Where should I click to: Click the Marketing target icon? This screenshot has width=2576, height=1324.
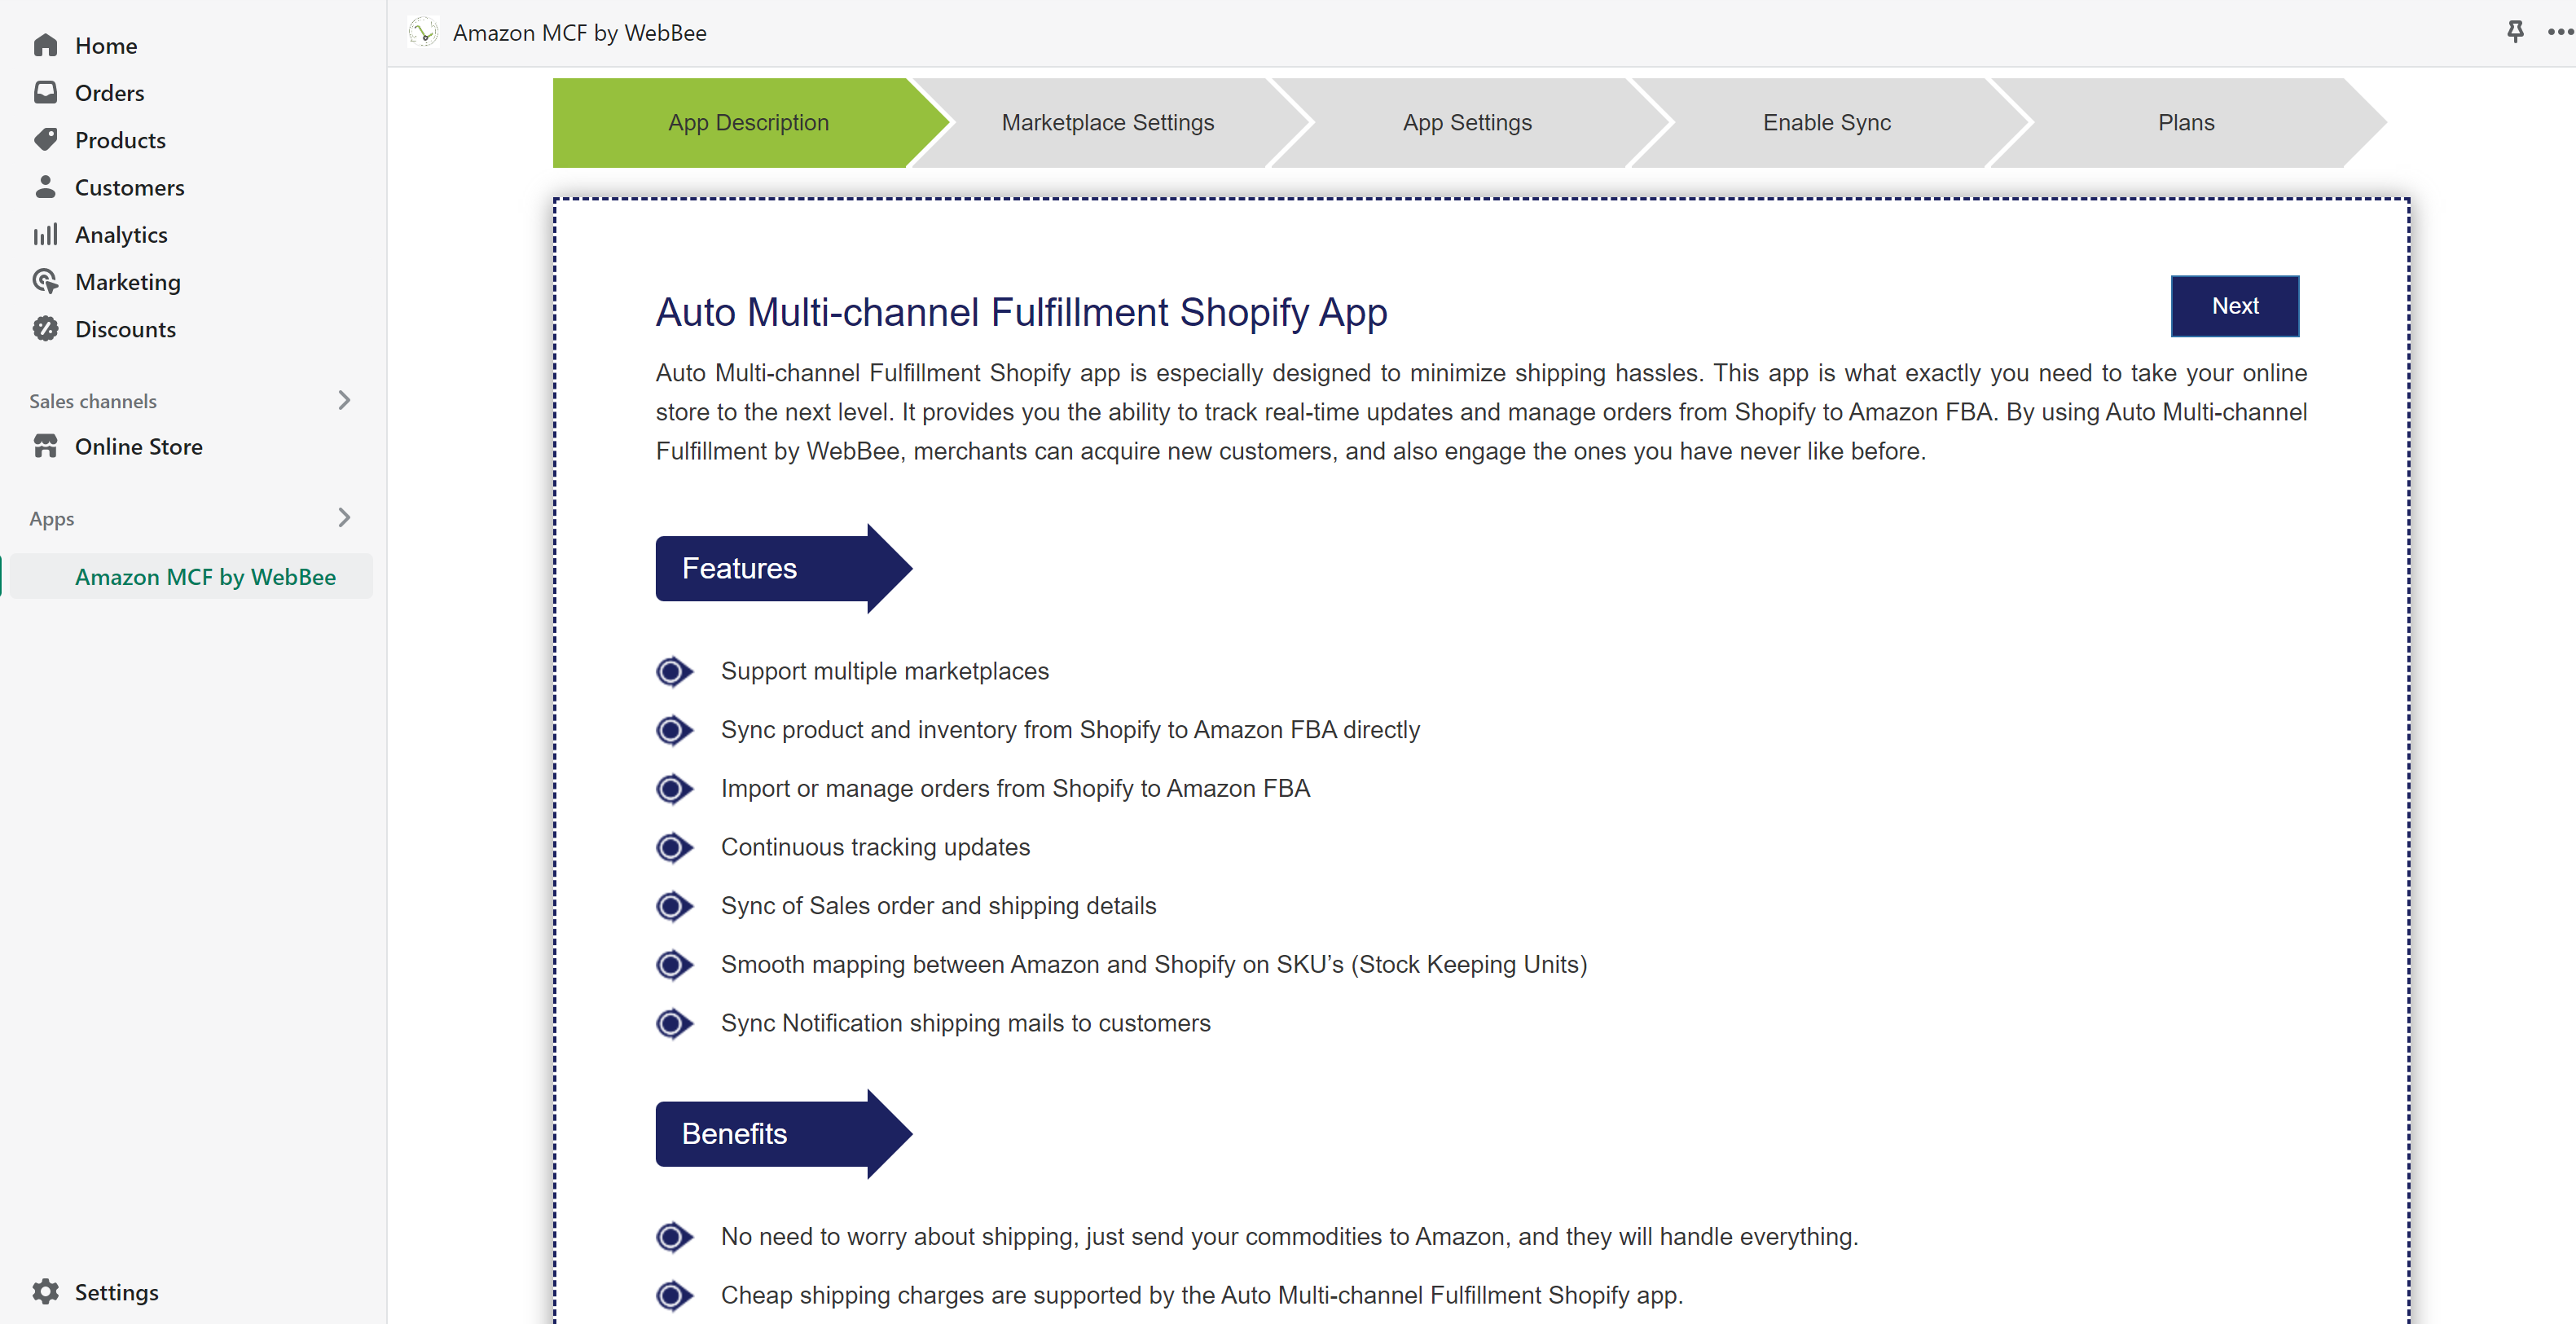pos(45,282)
